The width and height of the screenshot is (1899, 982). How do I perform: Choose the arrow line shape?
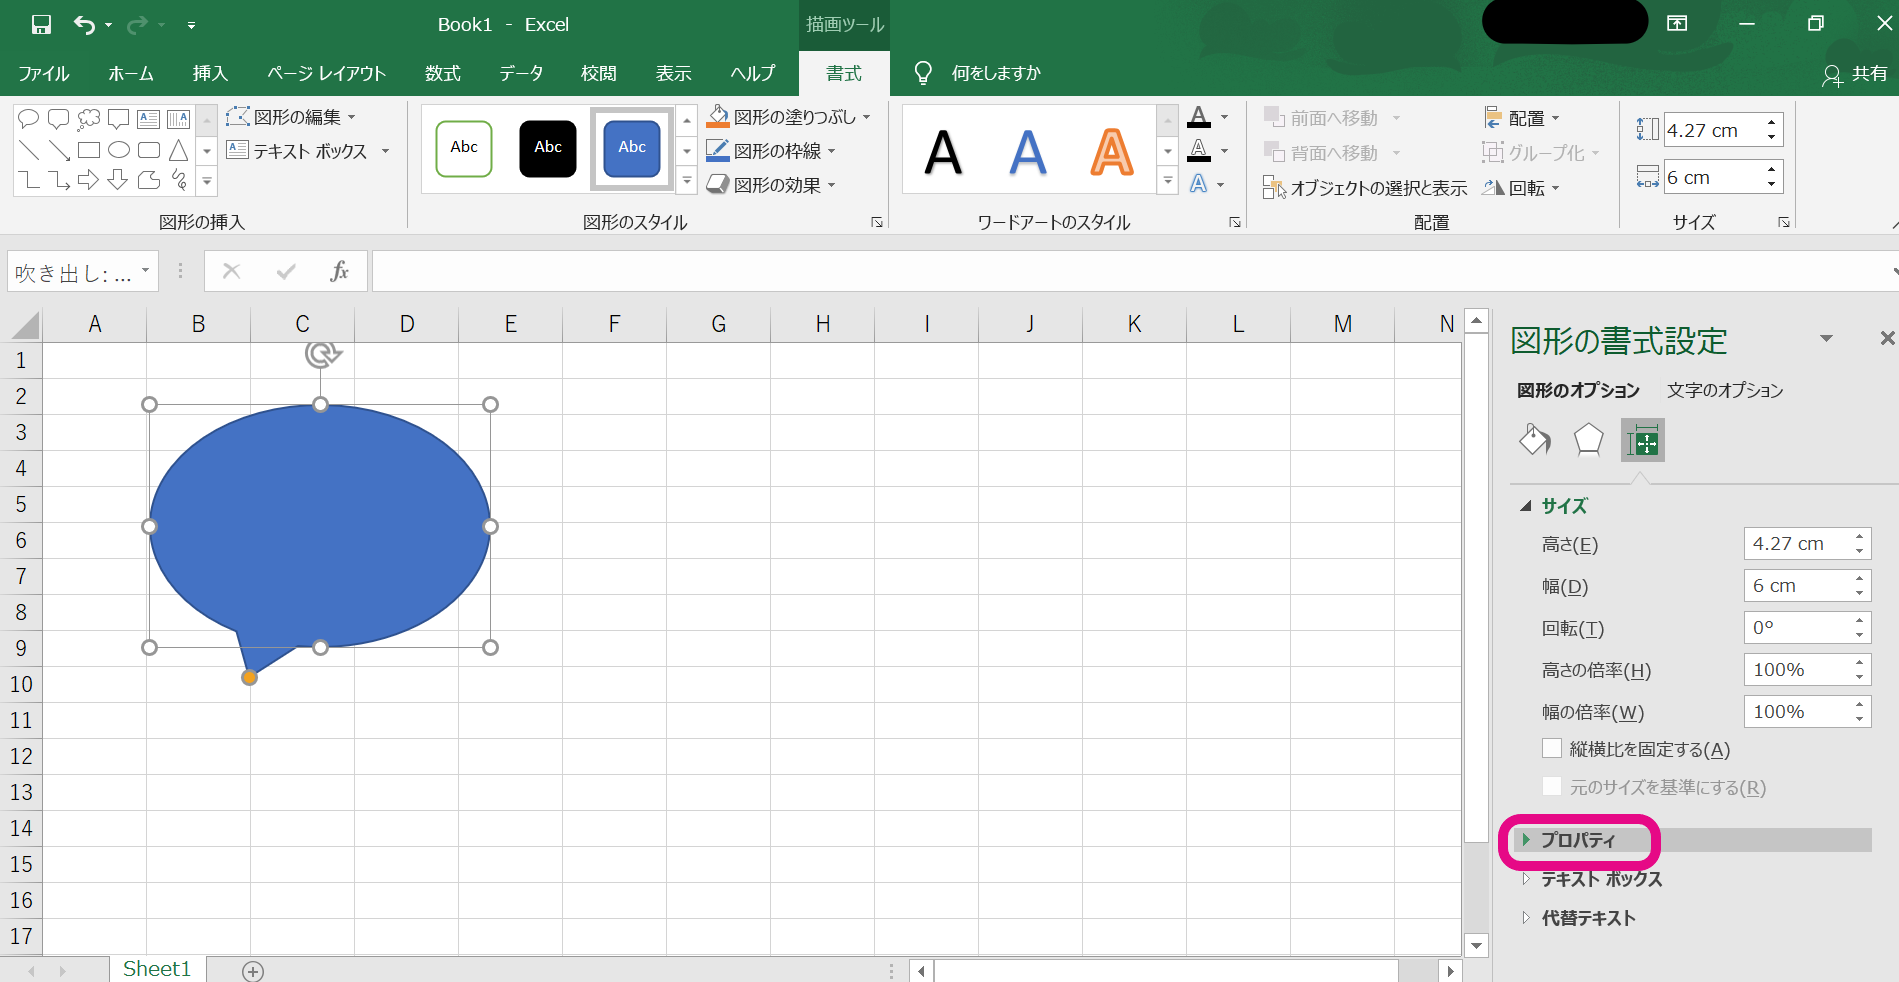[x=59, y=150]
